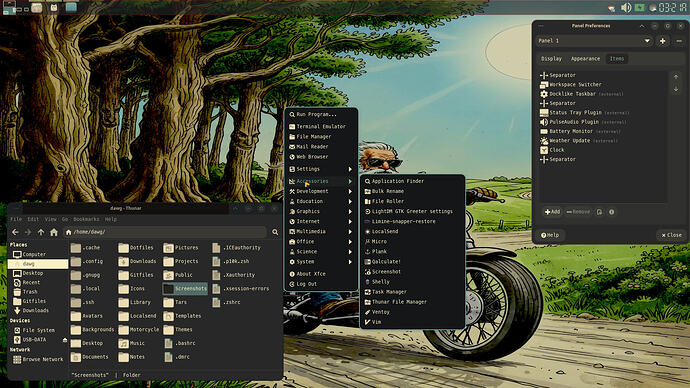Move selected panel item down with arrow
The width and height of the screenshot is (690, 388).
click(x=676, y=89)
